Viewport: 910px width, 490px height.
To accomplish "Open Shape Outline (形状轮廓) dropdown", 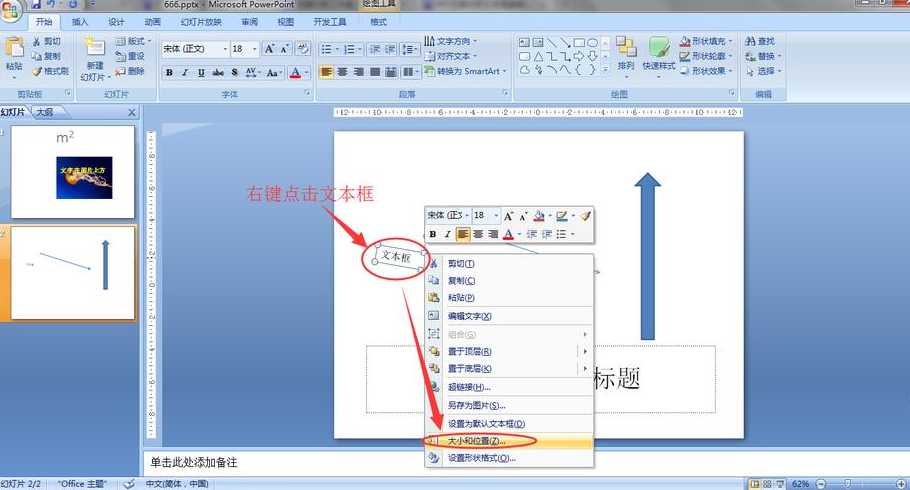I will [706, 56].
